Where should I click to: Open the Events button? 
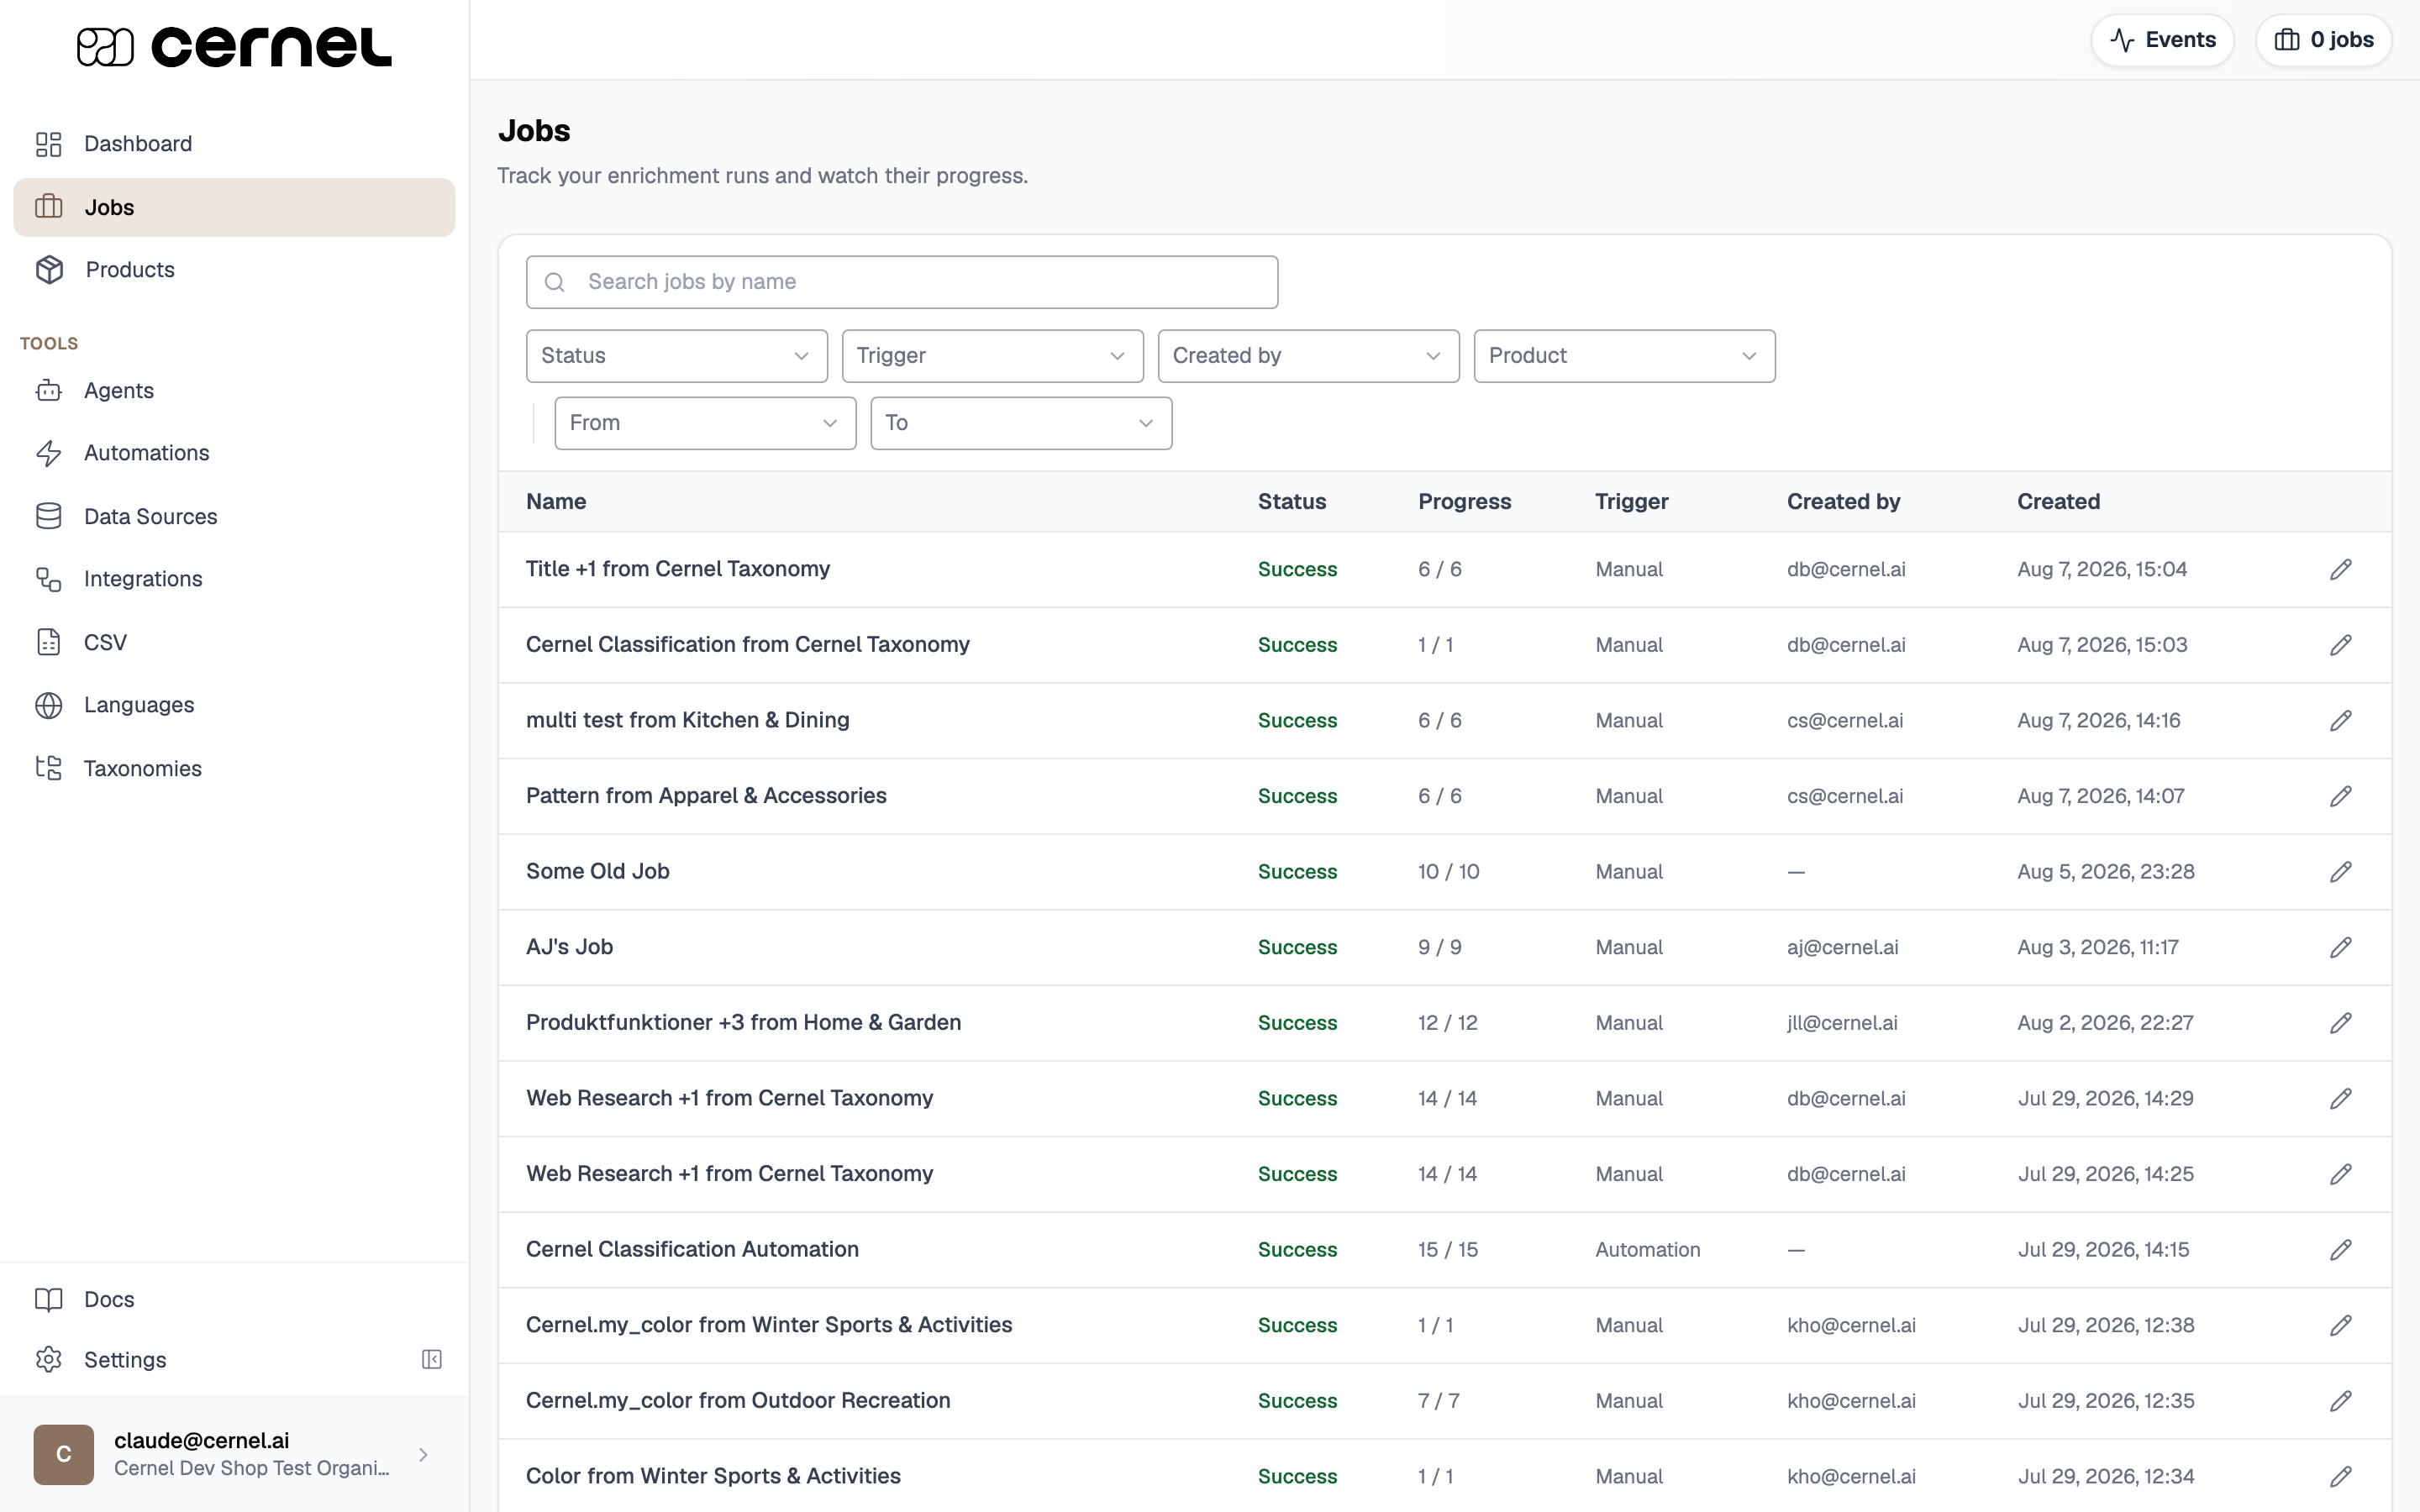tap(2162, 40)
